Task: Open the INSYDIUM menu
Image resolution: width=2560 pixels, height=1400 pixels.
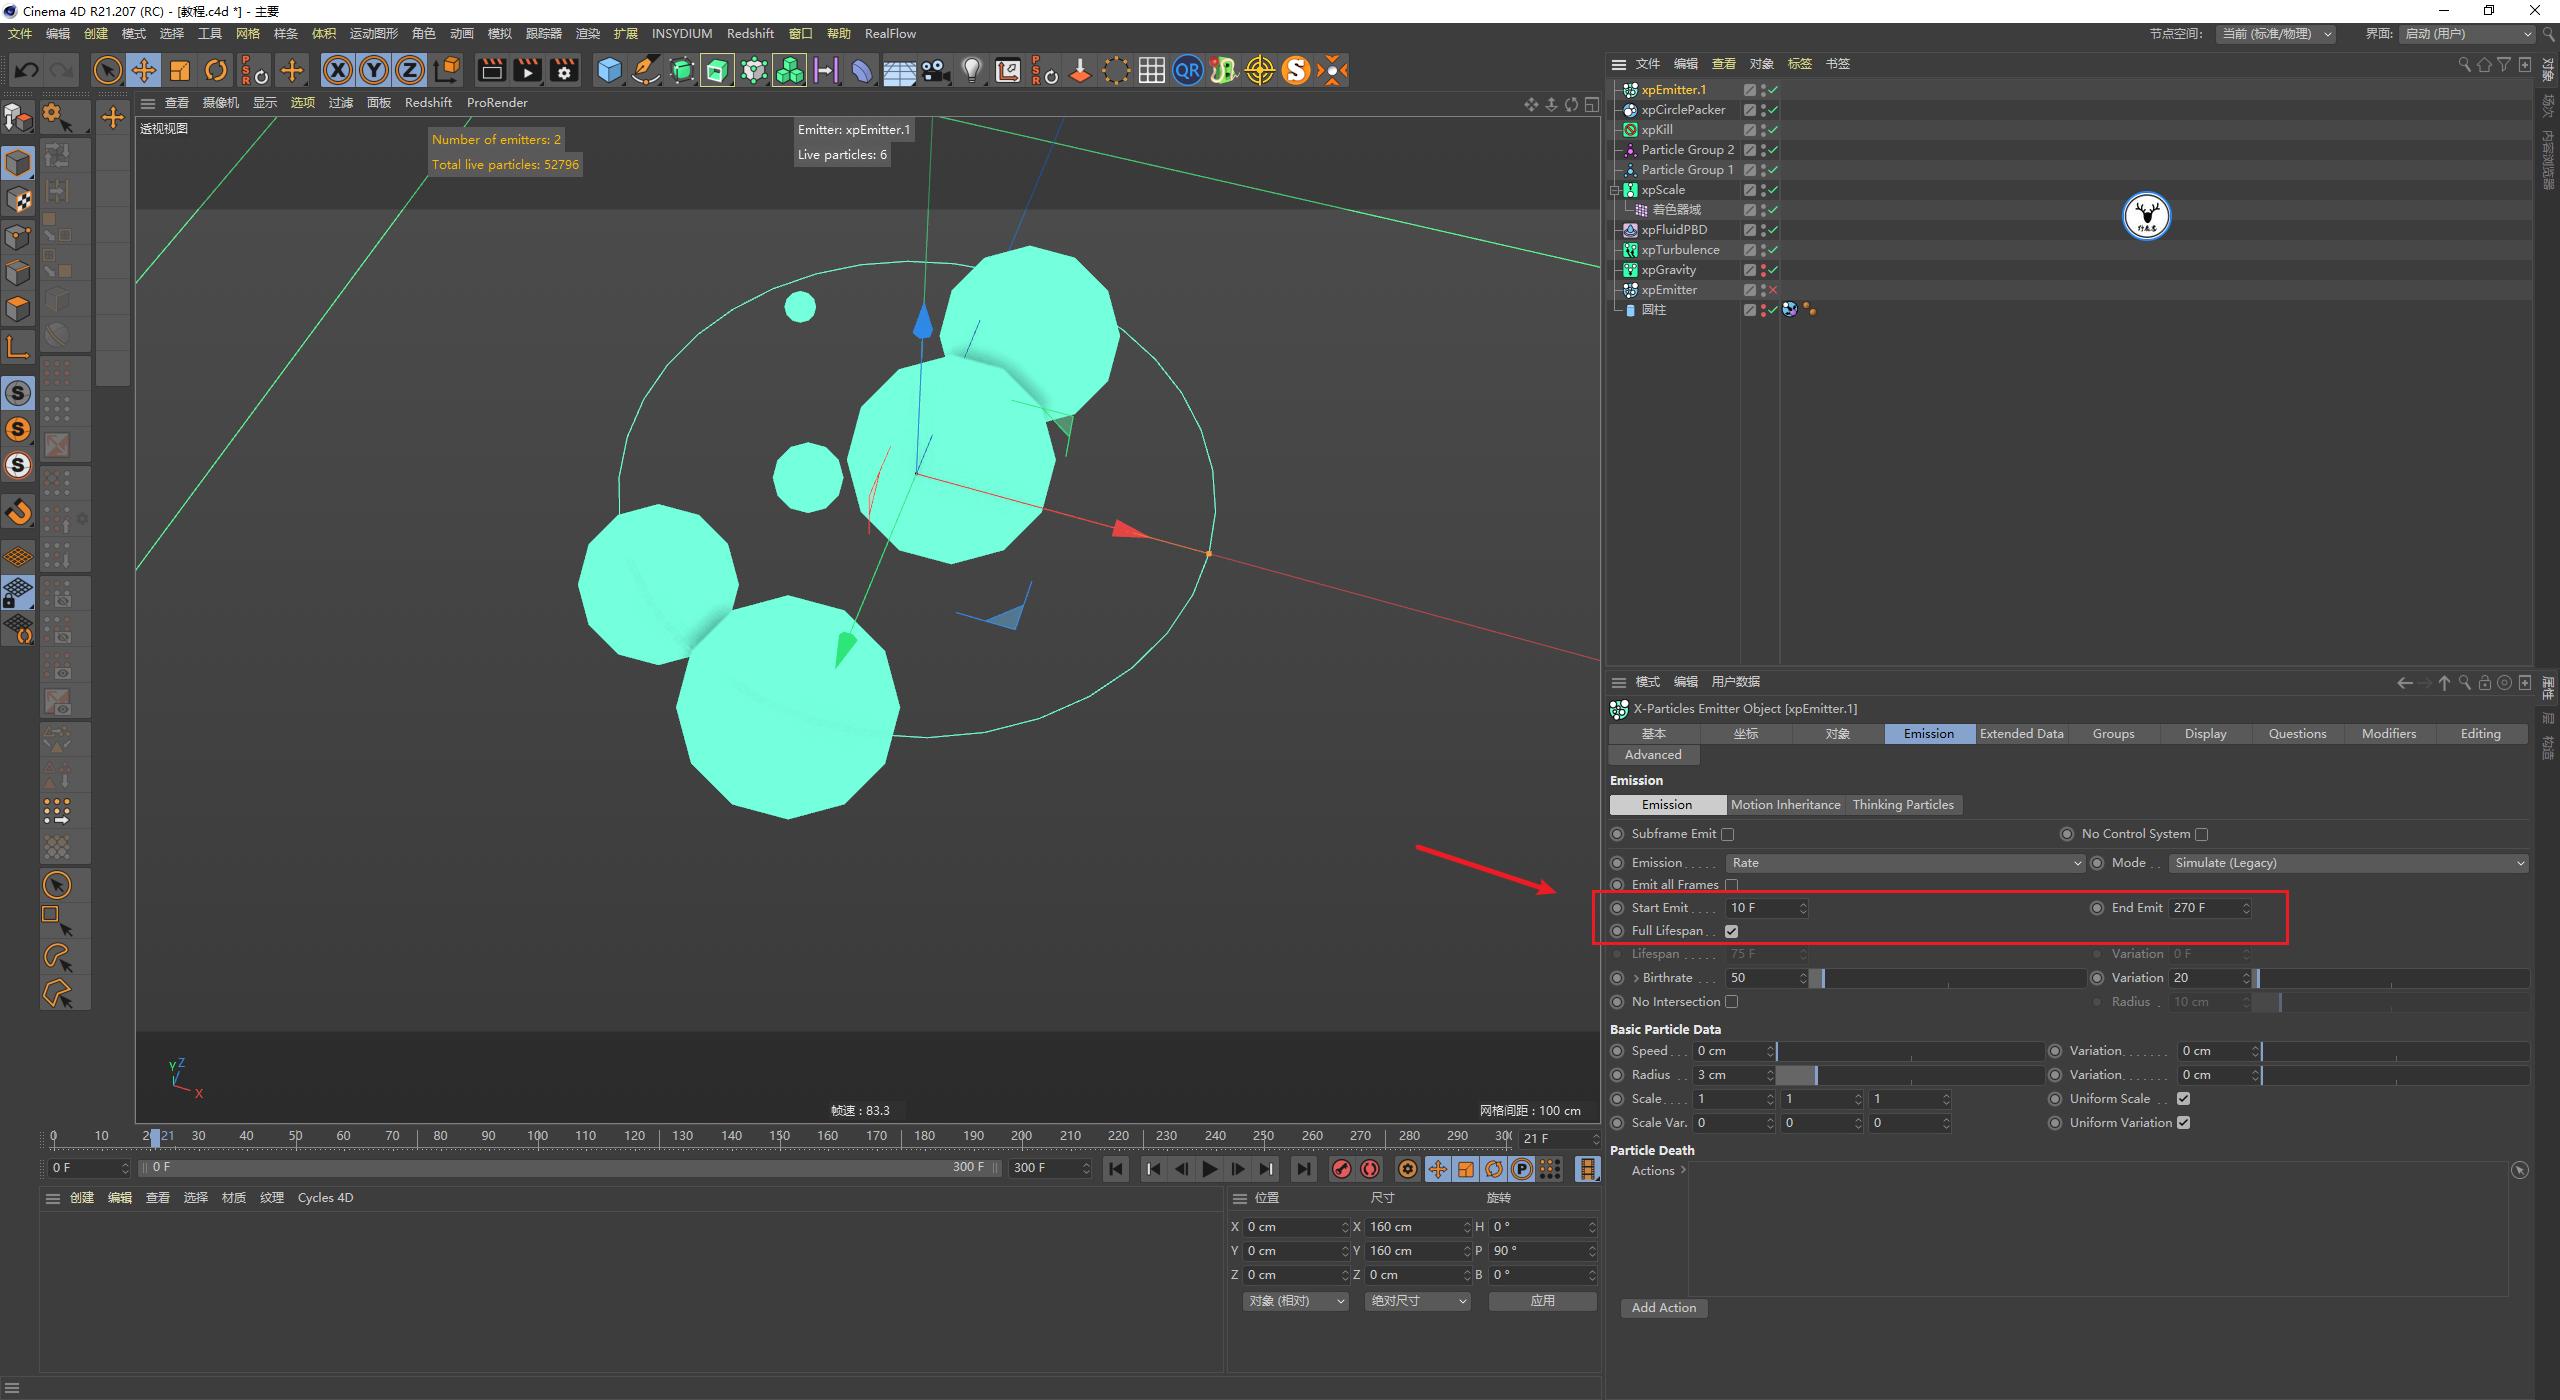Action: (681, 33)
